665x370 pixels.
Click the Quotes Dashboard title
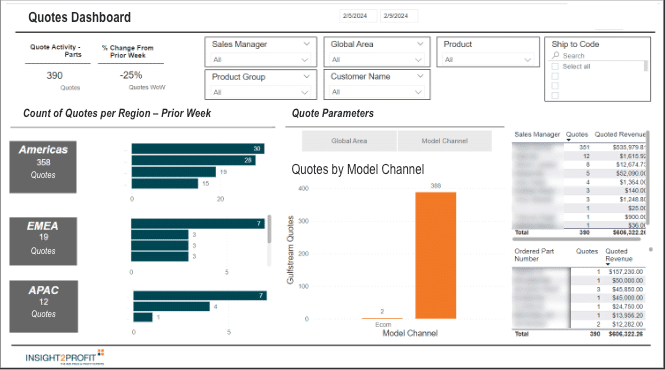[79, 17]
